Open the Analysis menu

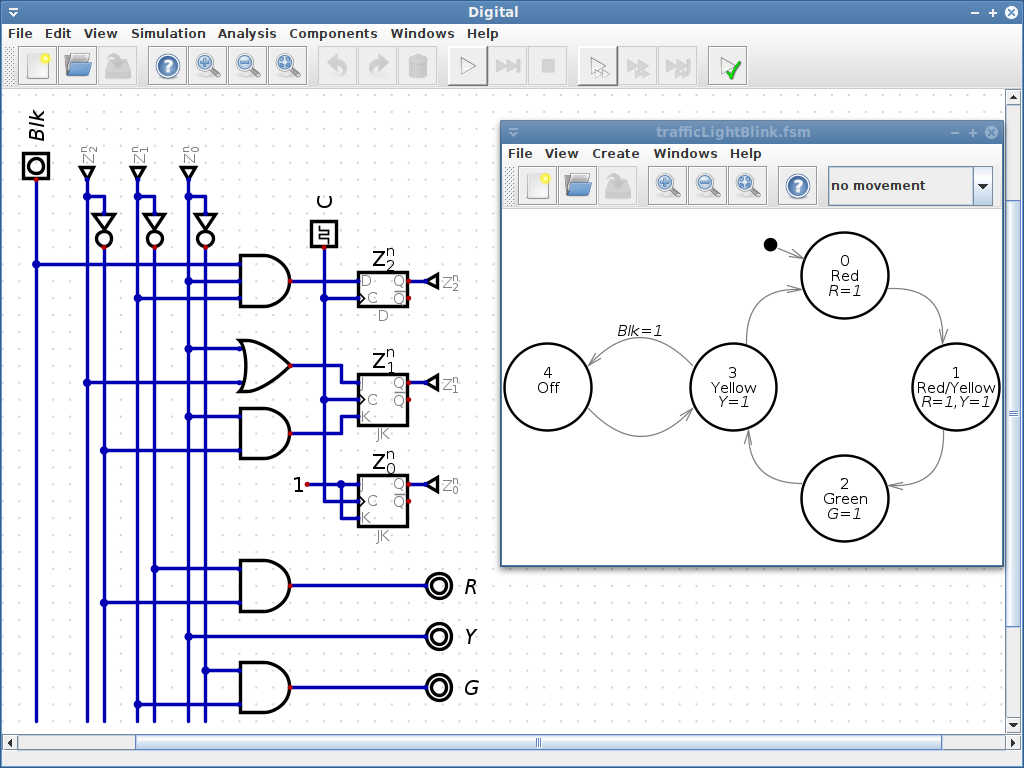tap(246, 33)
